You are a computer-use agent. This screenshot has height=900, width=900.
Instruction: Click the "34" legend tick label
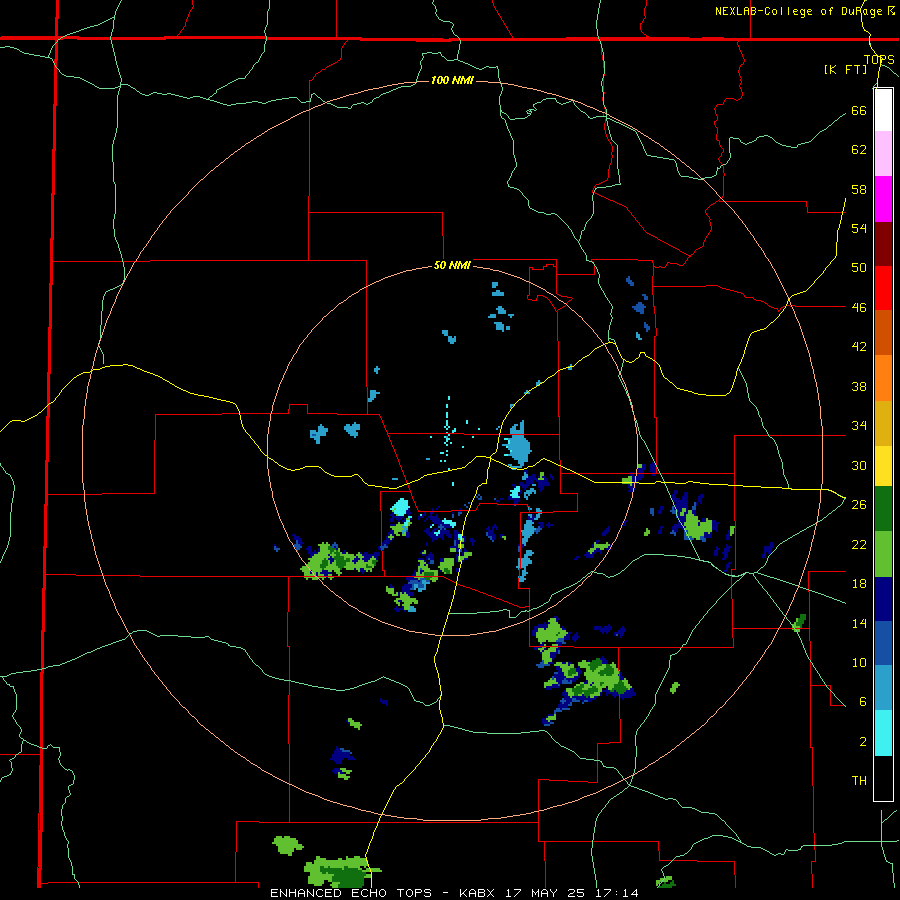[x=859, y=426]
